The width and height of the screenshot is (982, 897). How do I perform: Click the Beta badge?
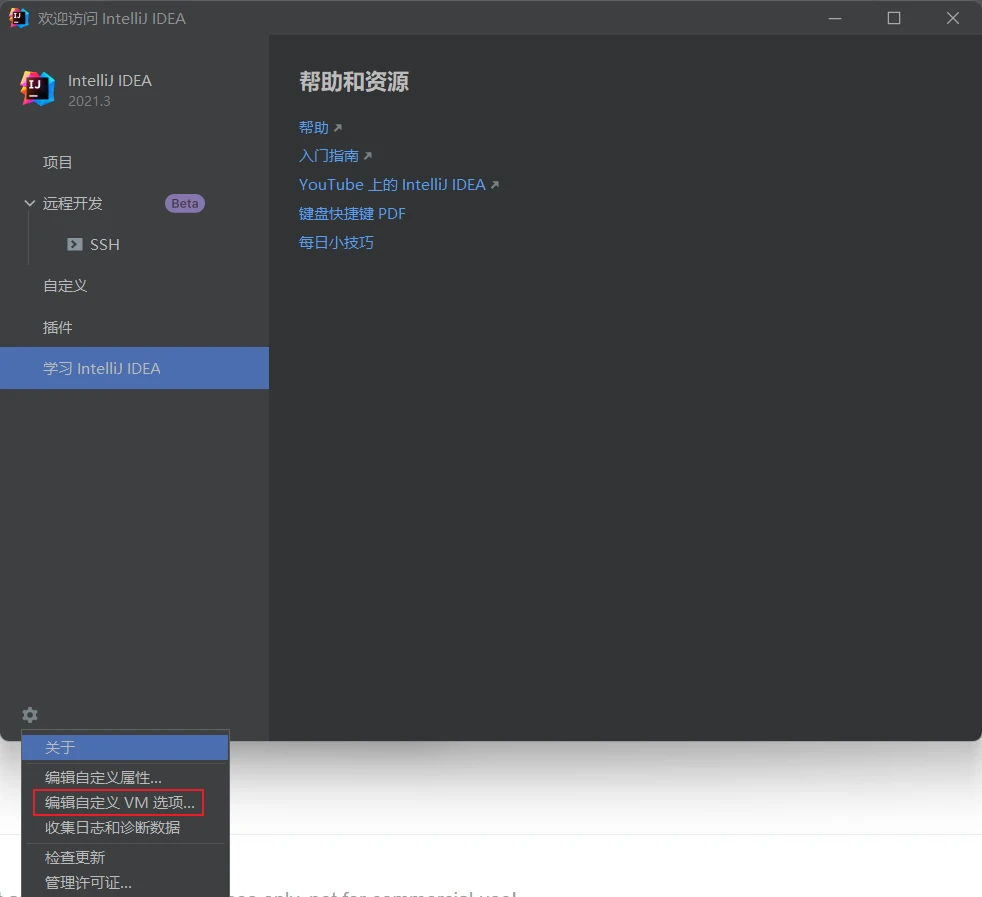(x=185, y=204)
